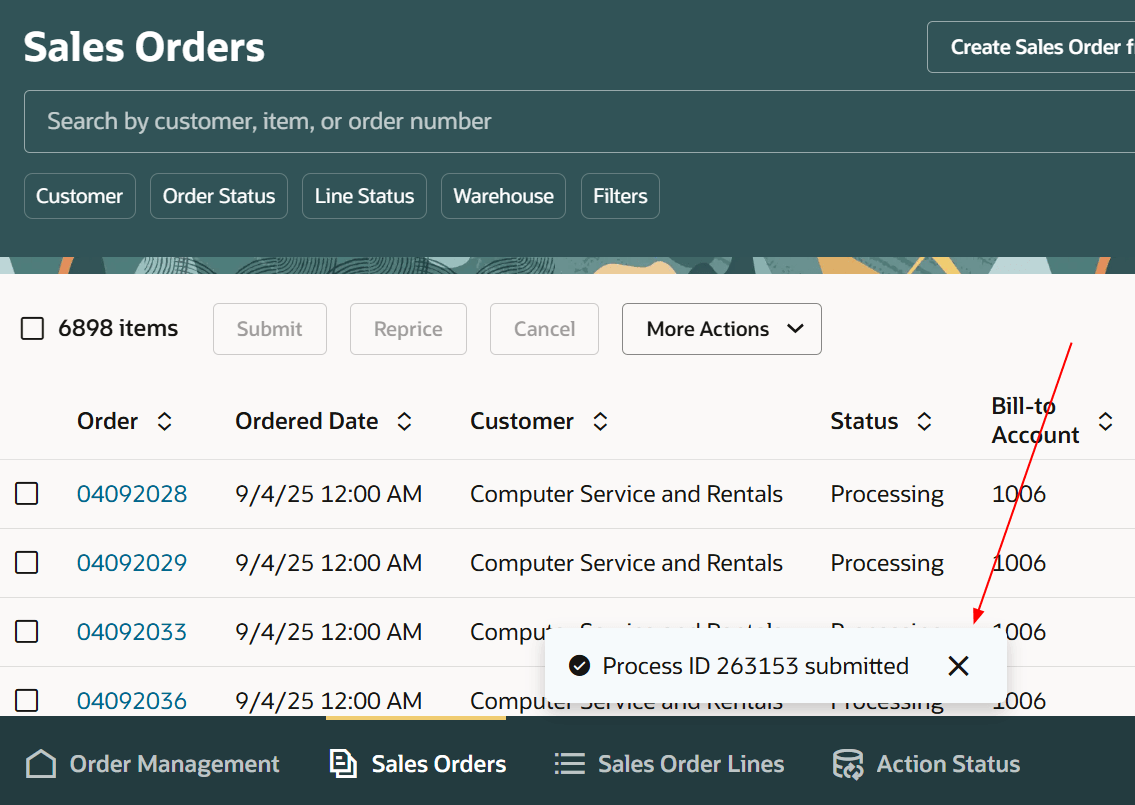
Task: Click the Create Sales Order button
Action: 1041,46
